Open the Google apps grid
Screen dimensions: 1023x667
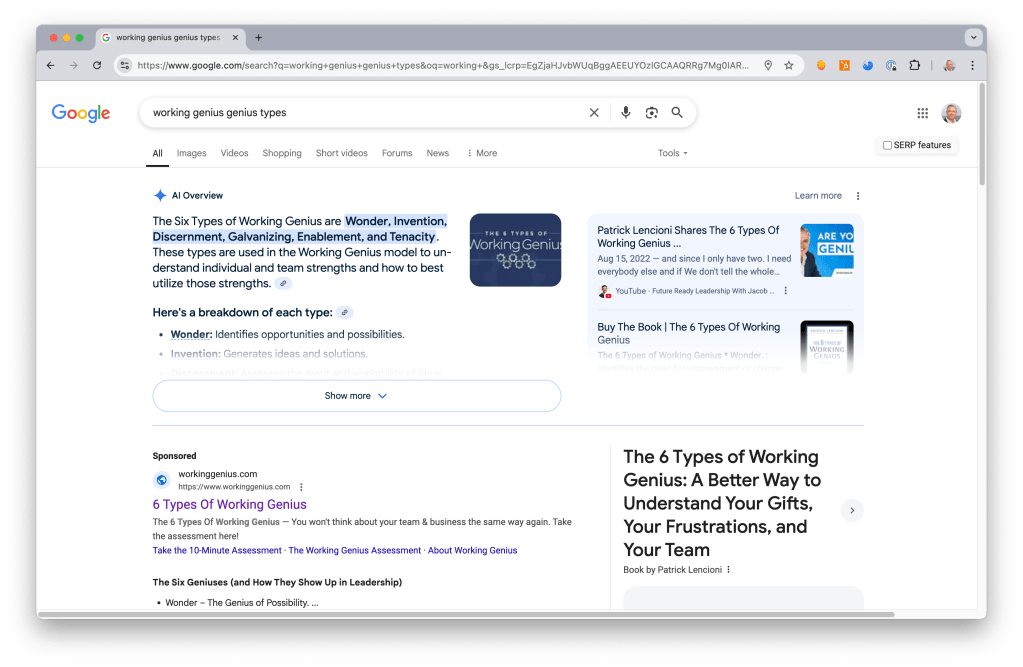pos(922,113)
